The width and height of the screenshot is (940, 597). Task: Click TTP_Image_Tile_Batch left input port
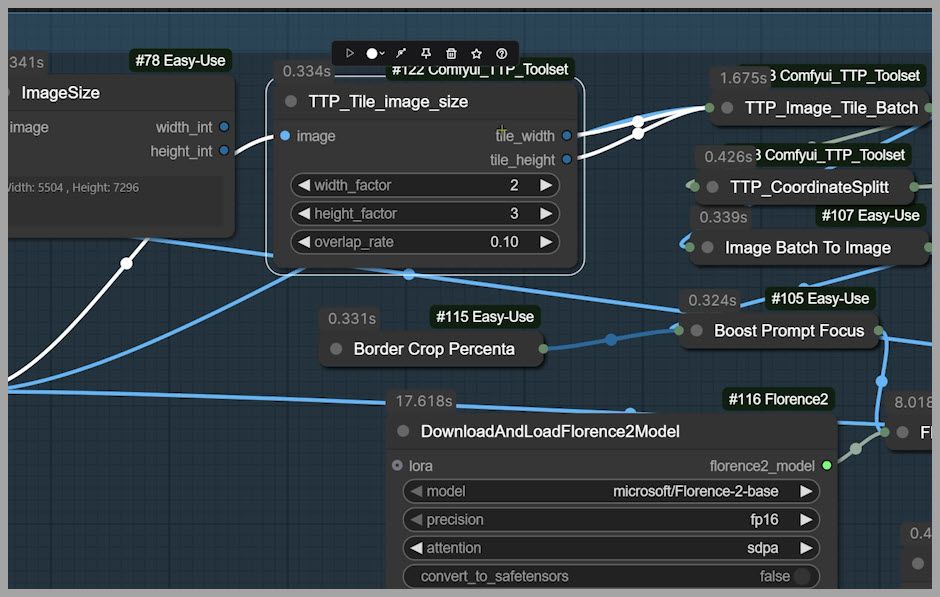point(710,108)
